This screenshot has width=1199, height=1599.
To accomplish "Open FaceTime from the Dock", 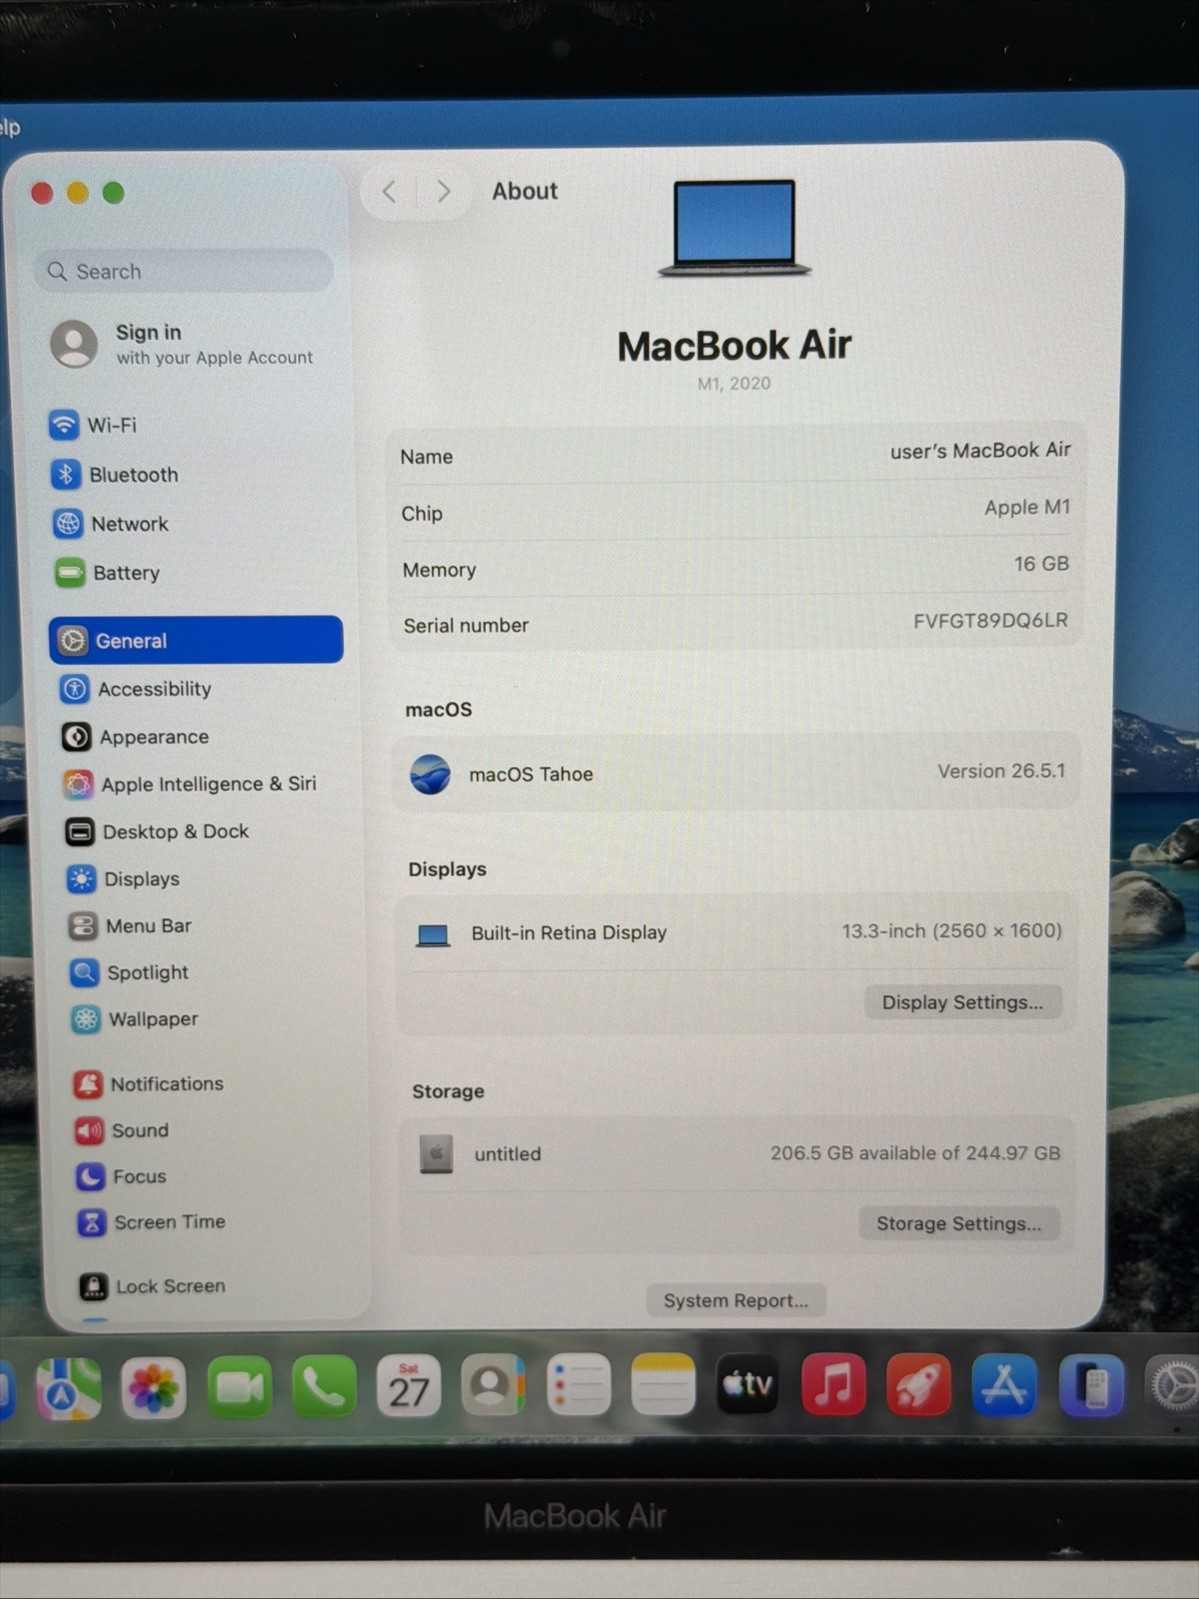I will pyautogui.click(x=239, y=1388).
